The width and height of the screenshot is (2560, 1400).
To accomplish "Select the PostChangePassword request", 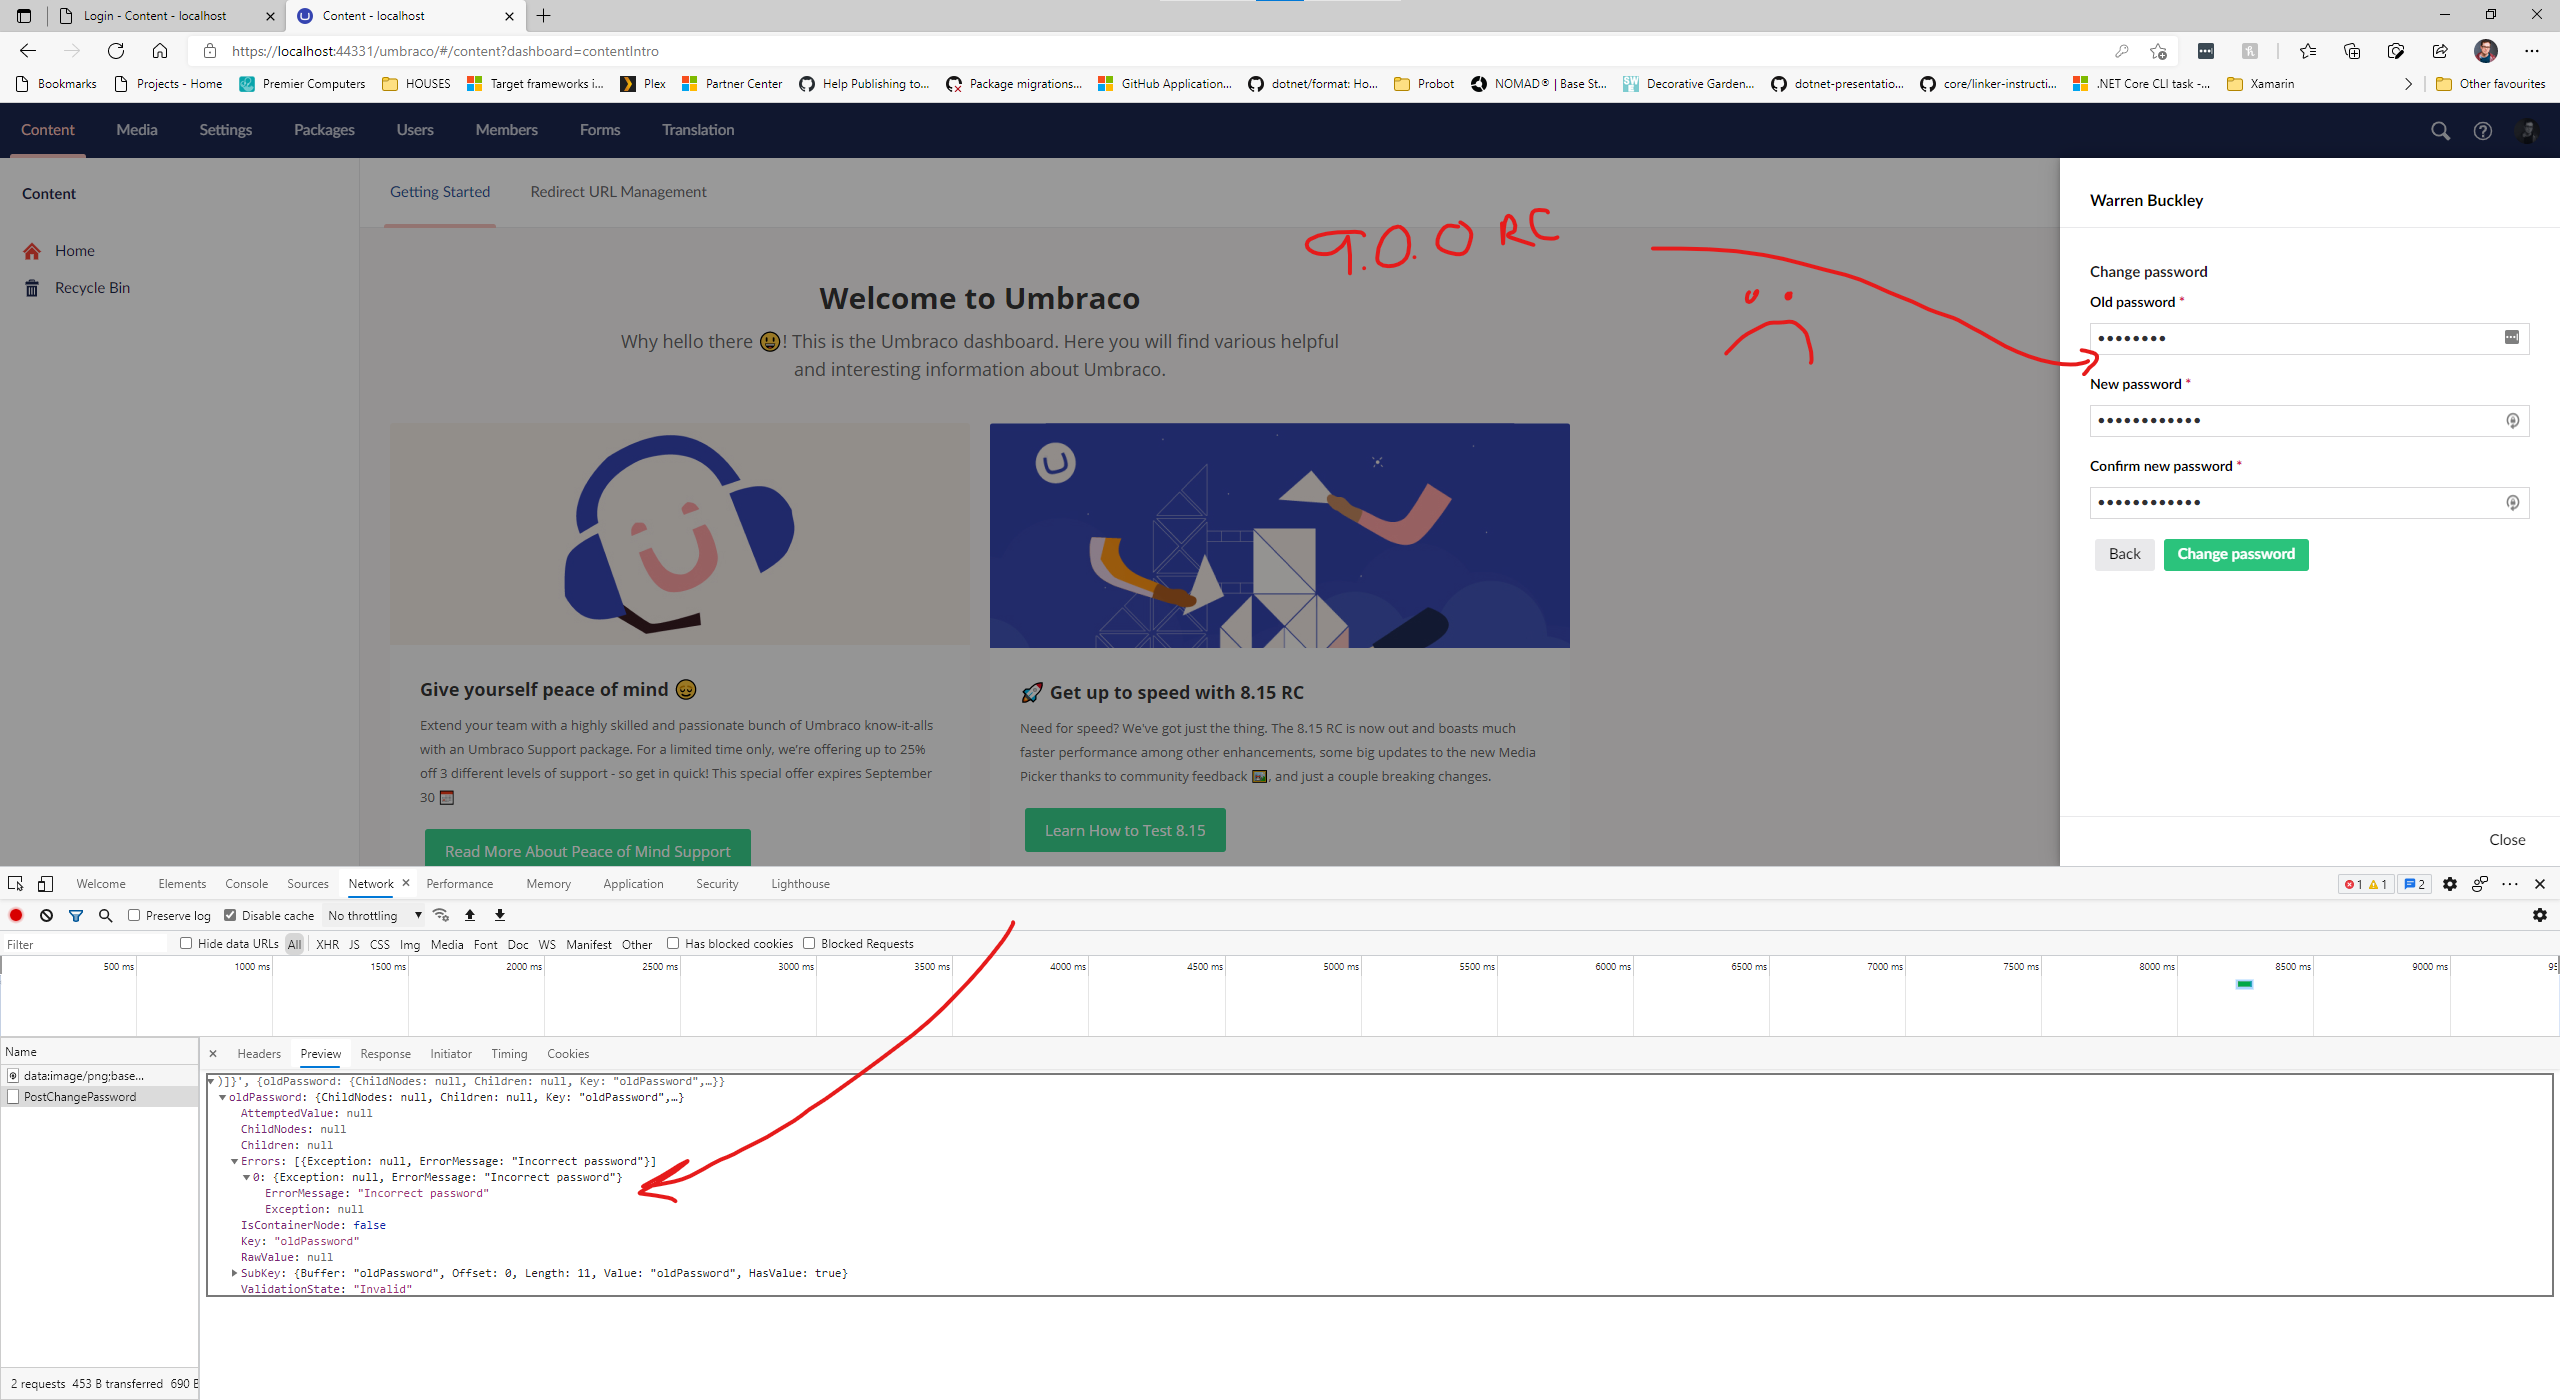I will [x=80, y=1096].
